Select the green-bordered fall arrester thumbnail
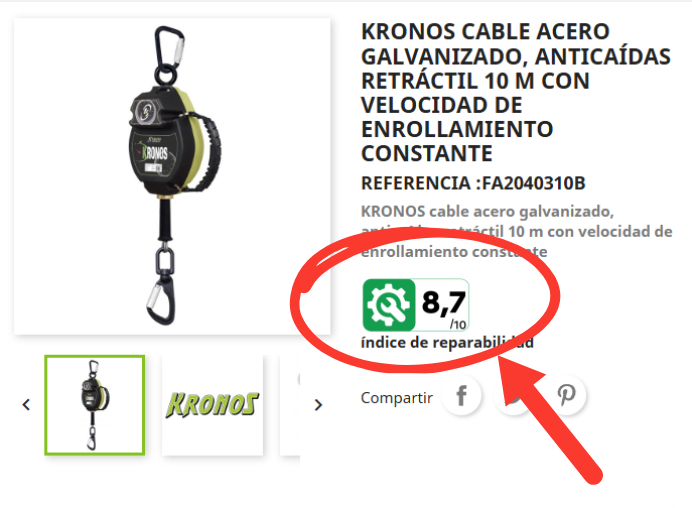 pos(94,405)
